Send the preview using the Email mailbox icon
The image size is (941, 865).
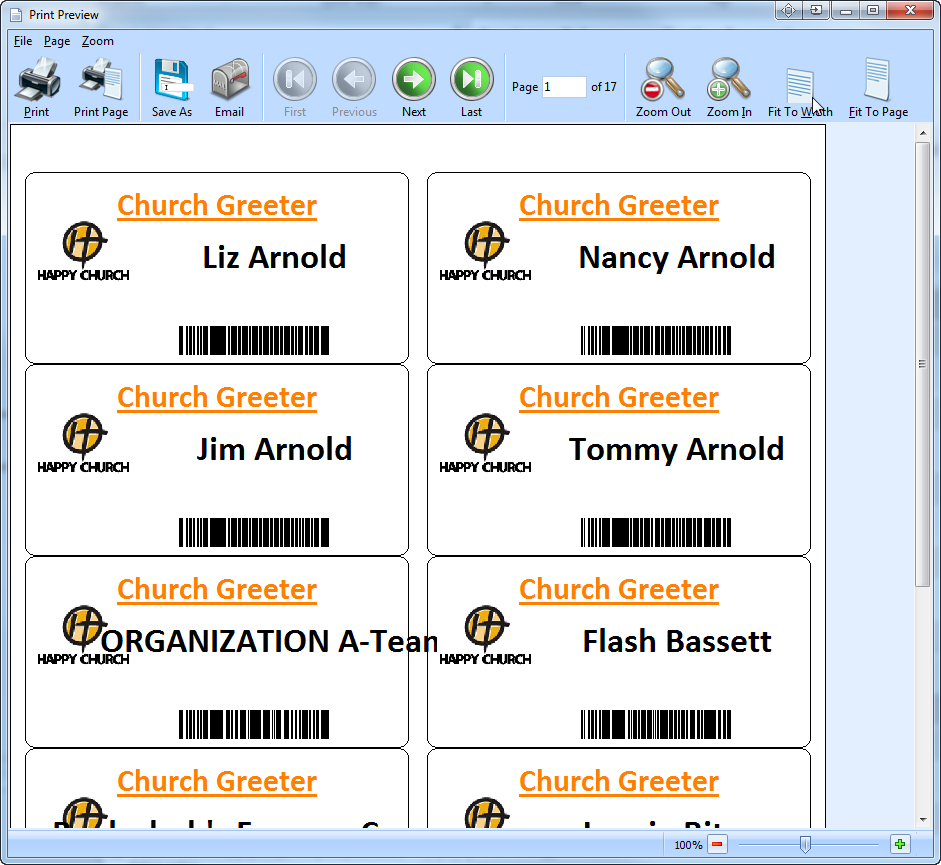230,79
